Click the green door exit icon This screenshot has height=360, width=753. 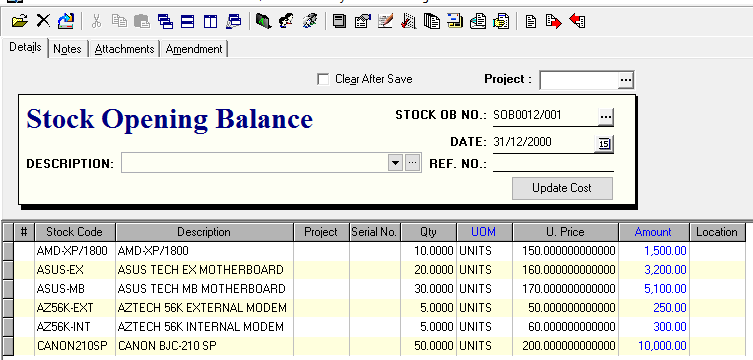tap(264, 21)
